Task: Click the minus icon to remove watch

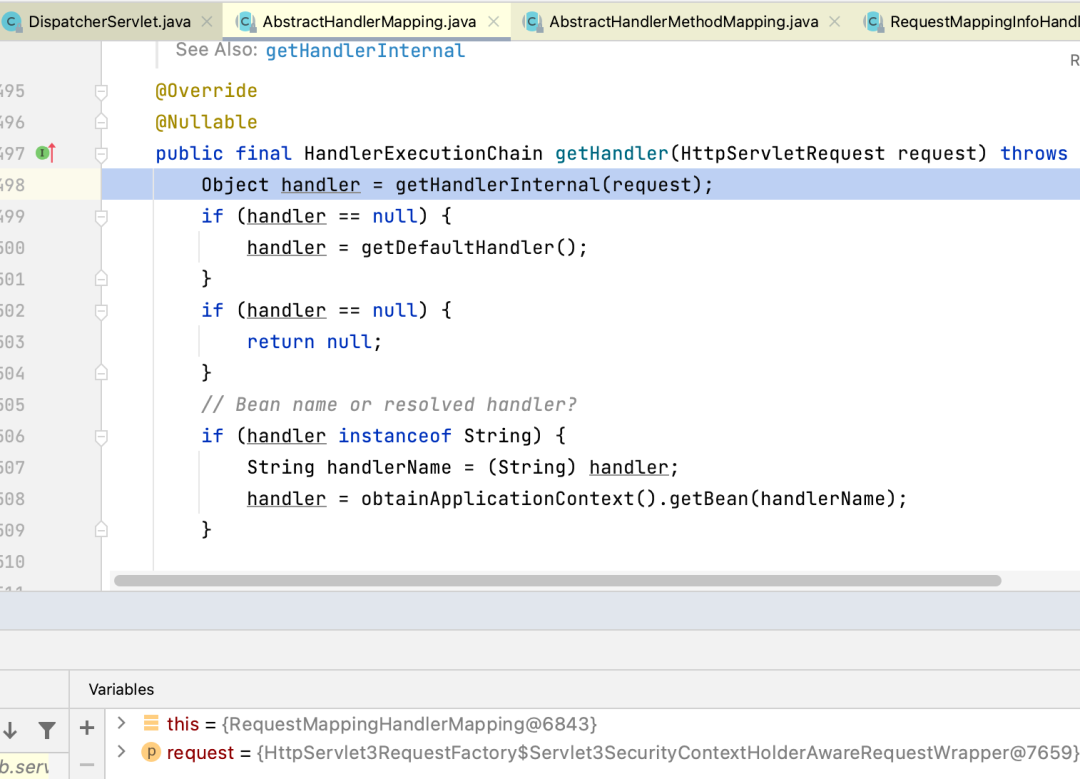Action: click(87, 765)
